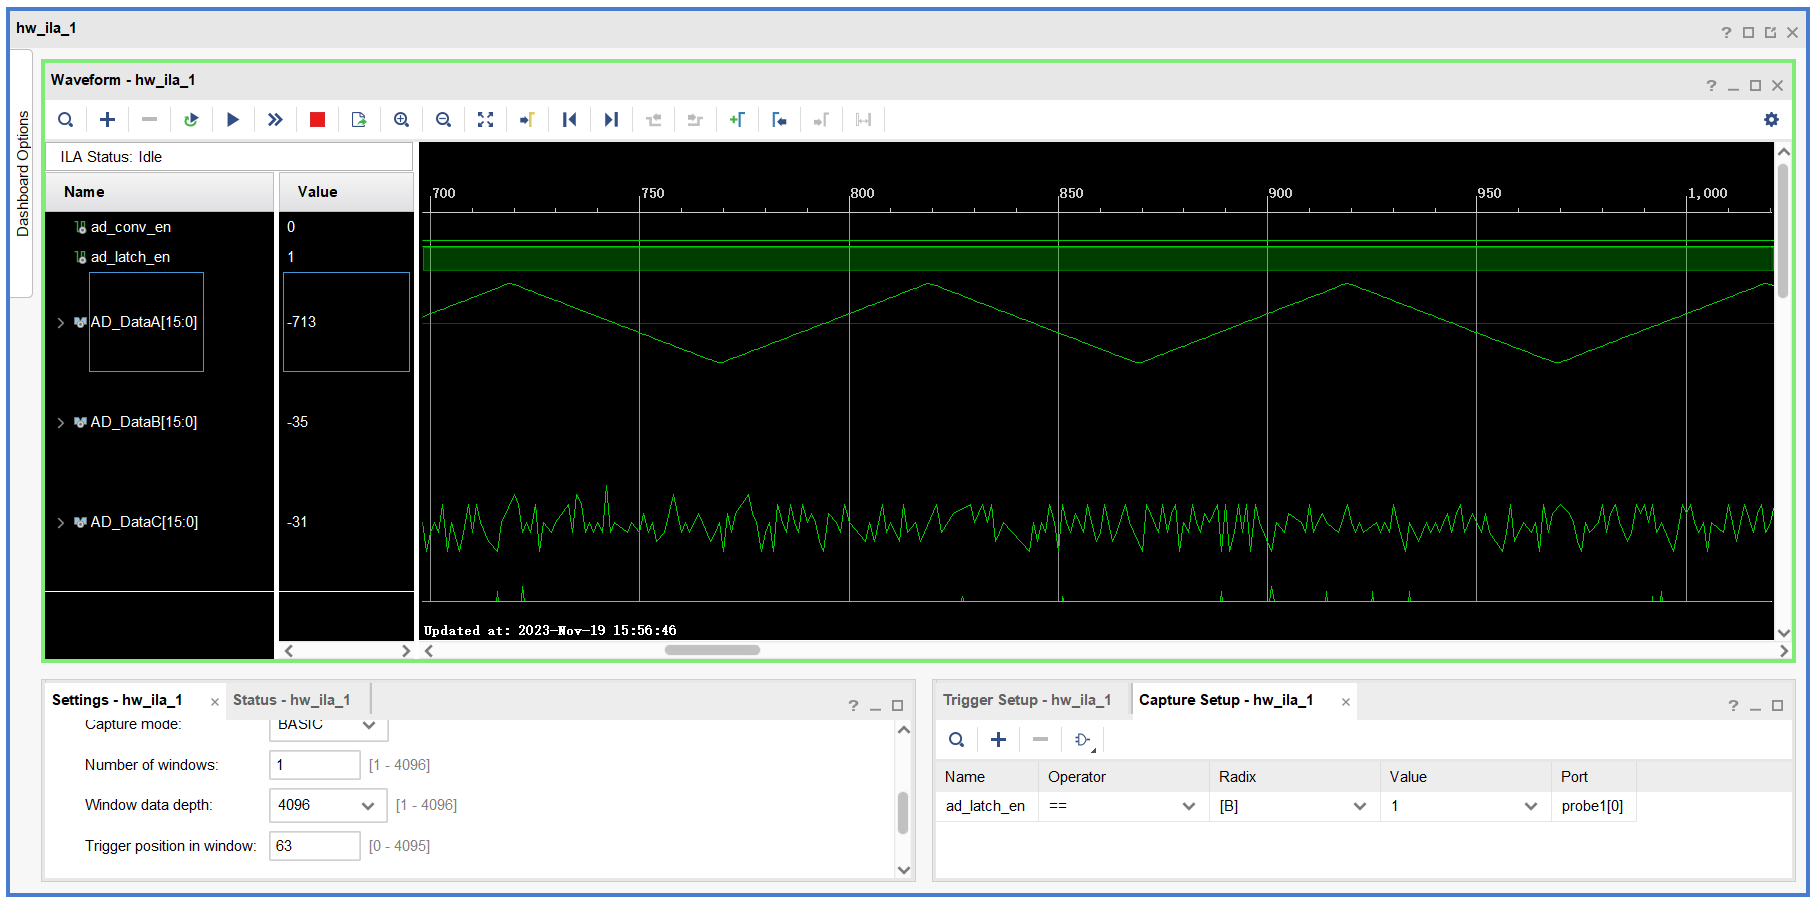Open the Dashboard Options side tab

pyautogui.click(x=22, y=173)
